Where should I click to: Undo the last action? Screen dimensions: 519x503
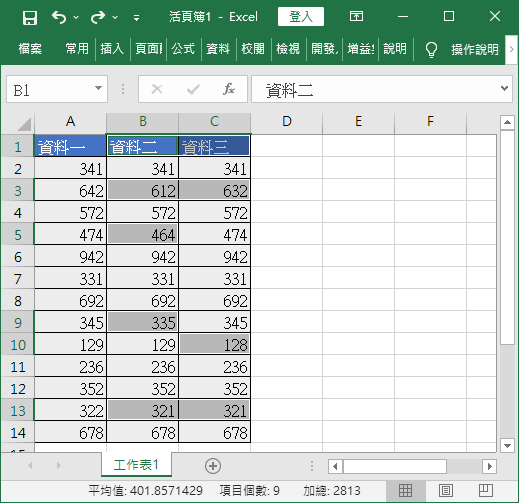point(59,17)
